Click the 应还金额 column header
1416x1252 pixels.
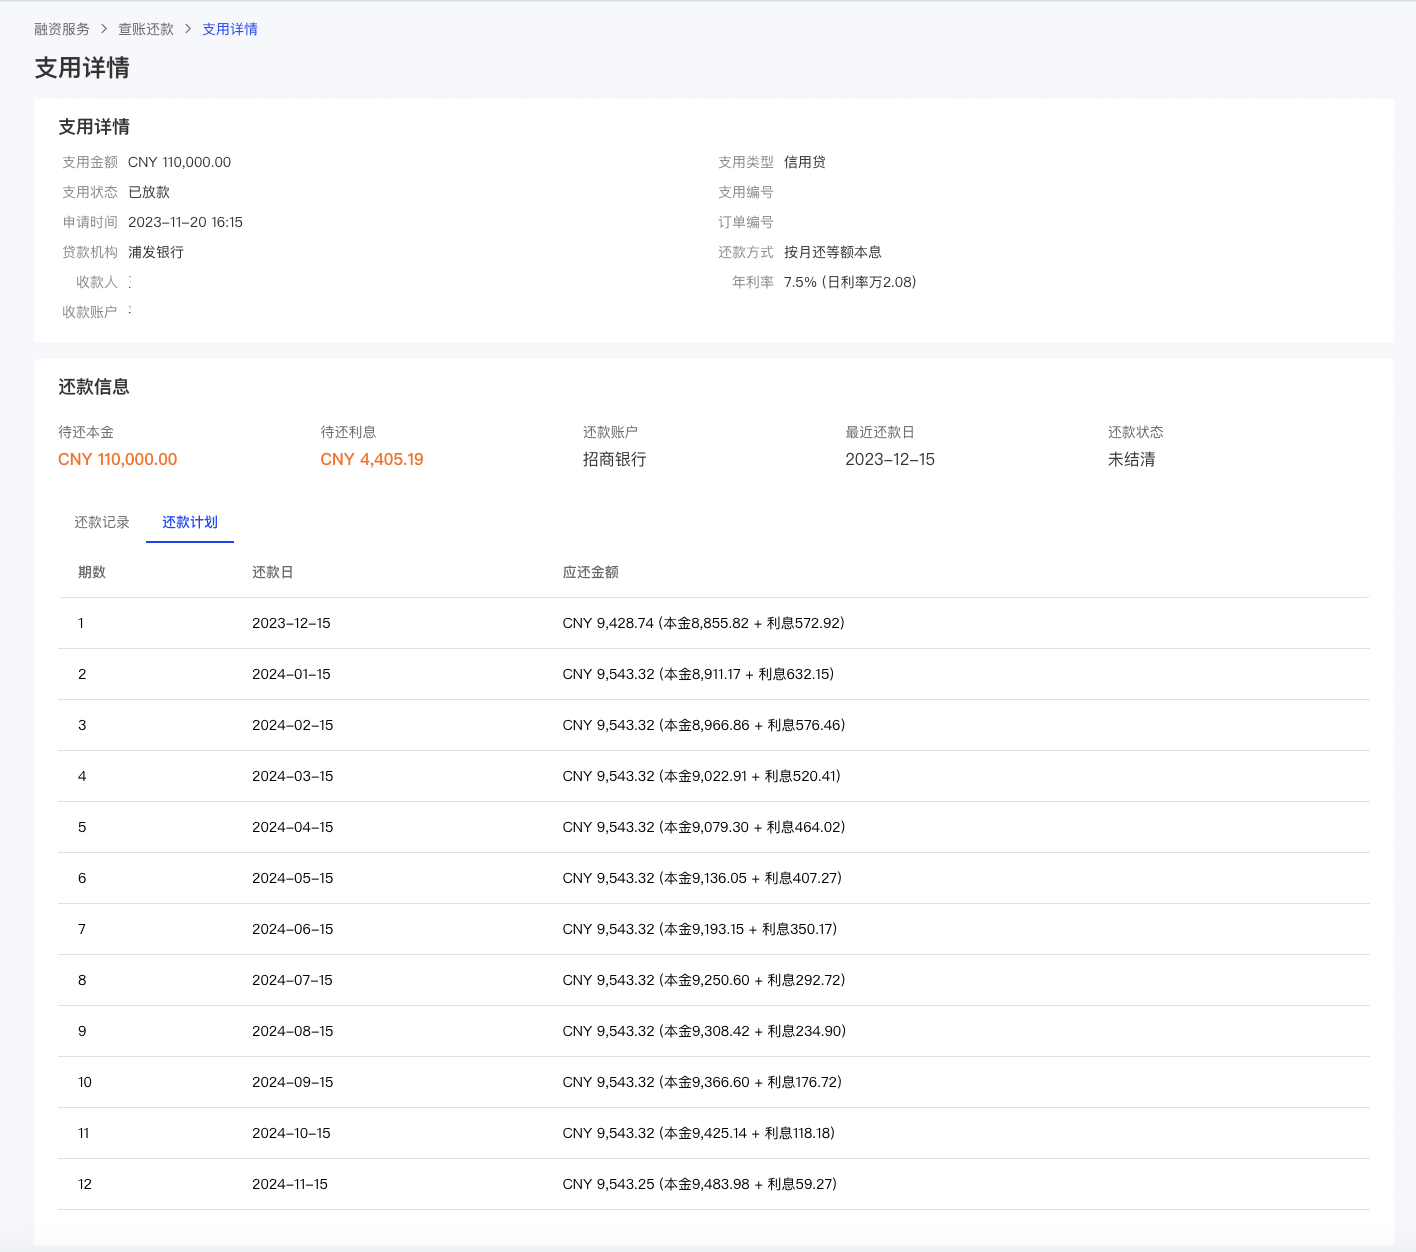(x=590, y=572)
